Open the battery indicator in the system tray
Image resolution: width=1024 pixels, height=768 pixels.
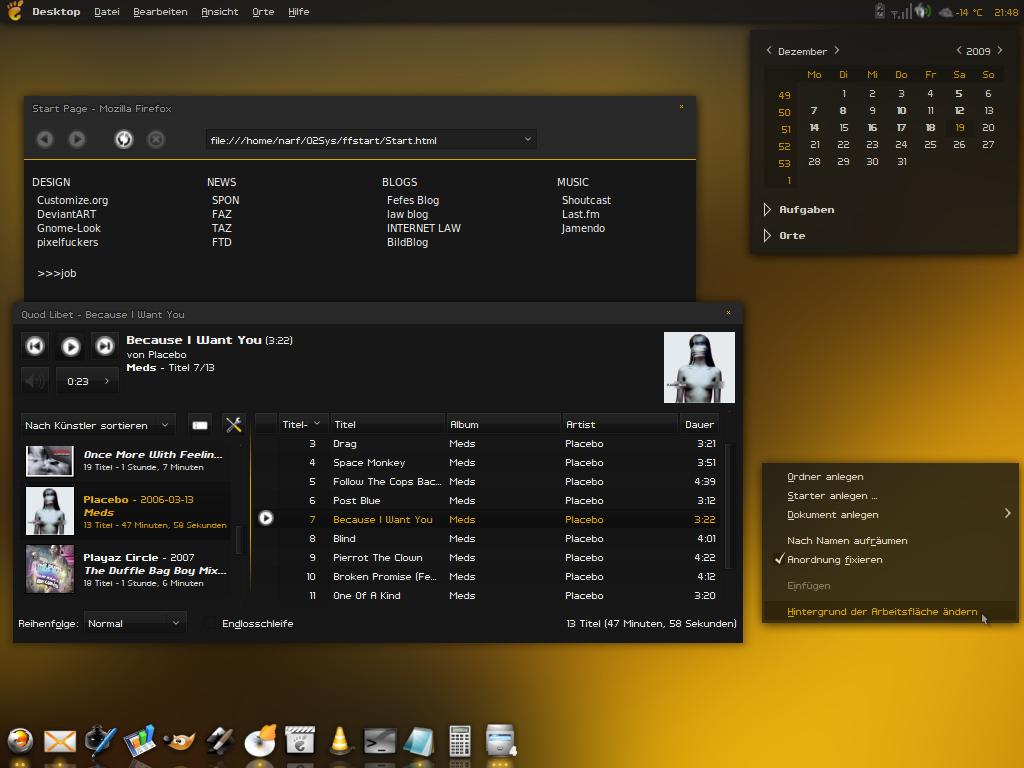click(880, 11)
